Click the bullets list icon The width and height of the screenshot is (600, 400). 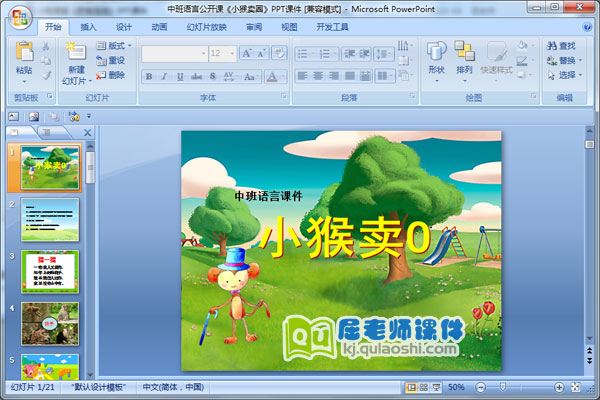[305, 54]
